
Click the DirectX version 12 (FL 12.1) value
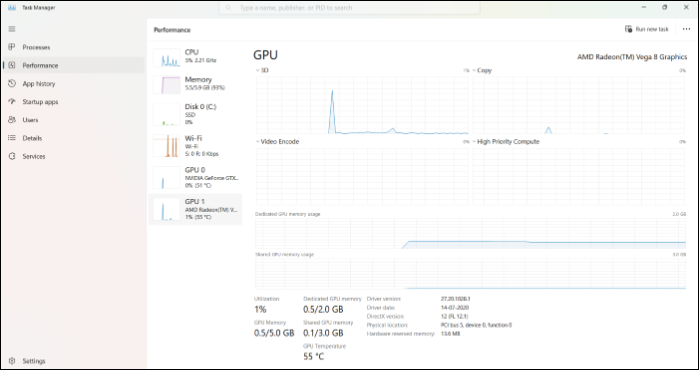[x=454, y=316]
